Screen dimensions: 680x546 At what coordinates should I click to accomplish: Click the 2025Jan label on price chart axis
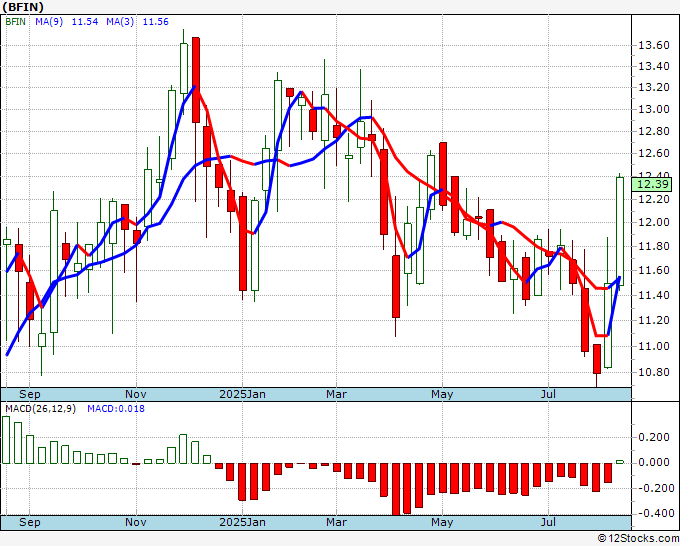tap(242, 394)
